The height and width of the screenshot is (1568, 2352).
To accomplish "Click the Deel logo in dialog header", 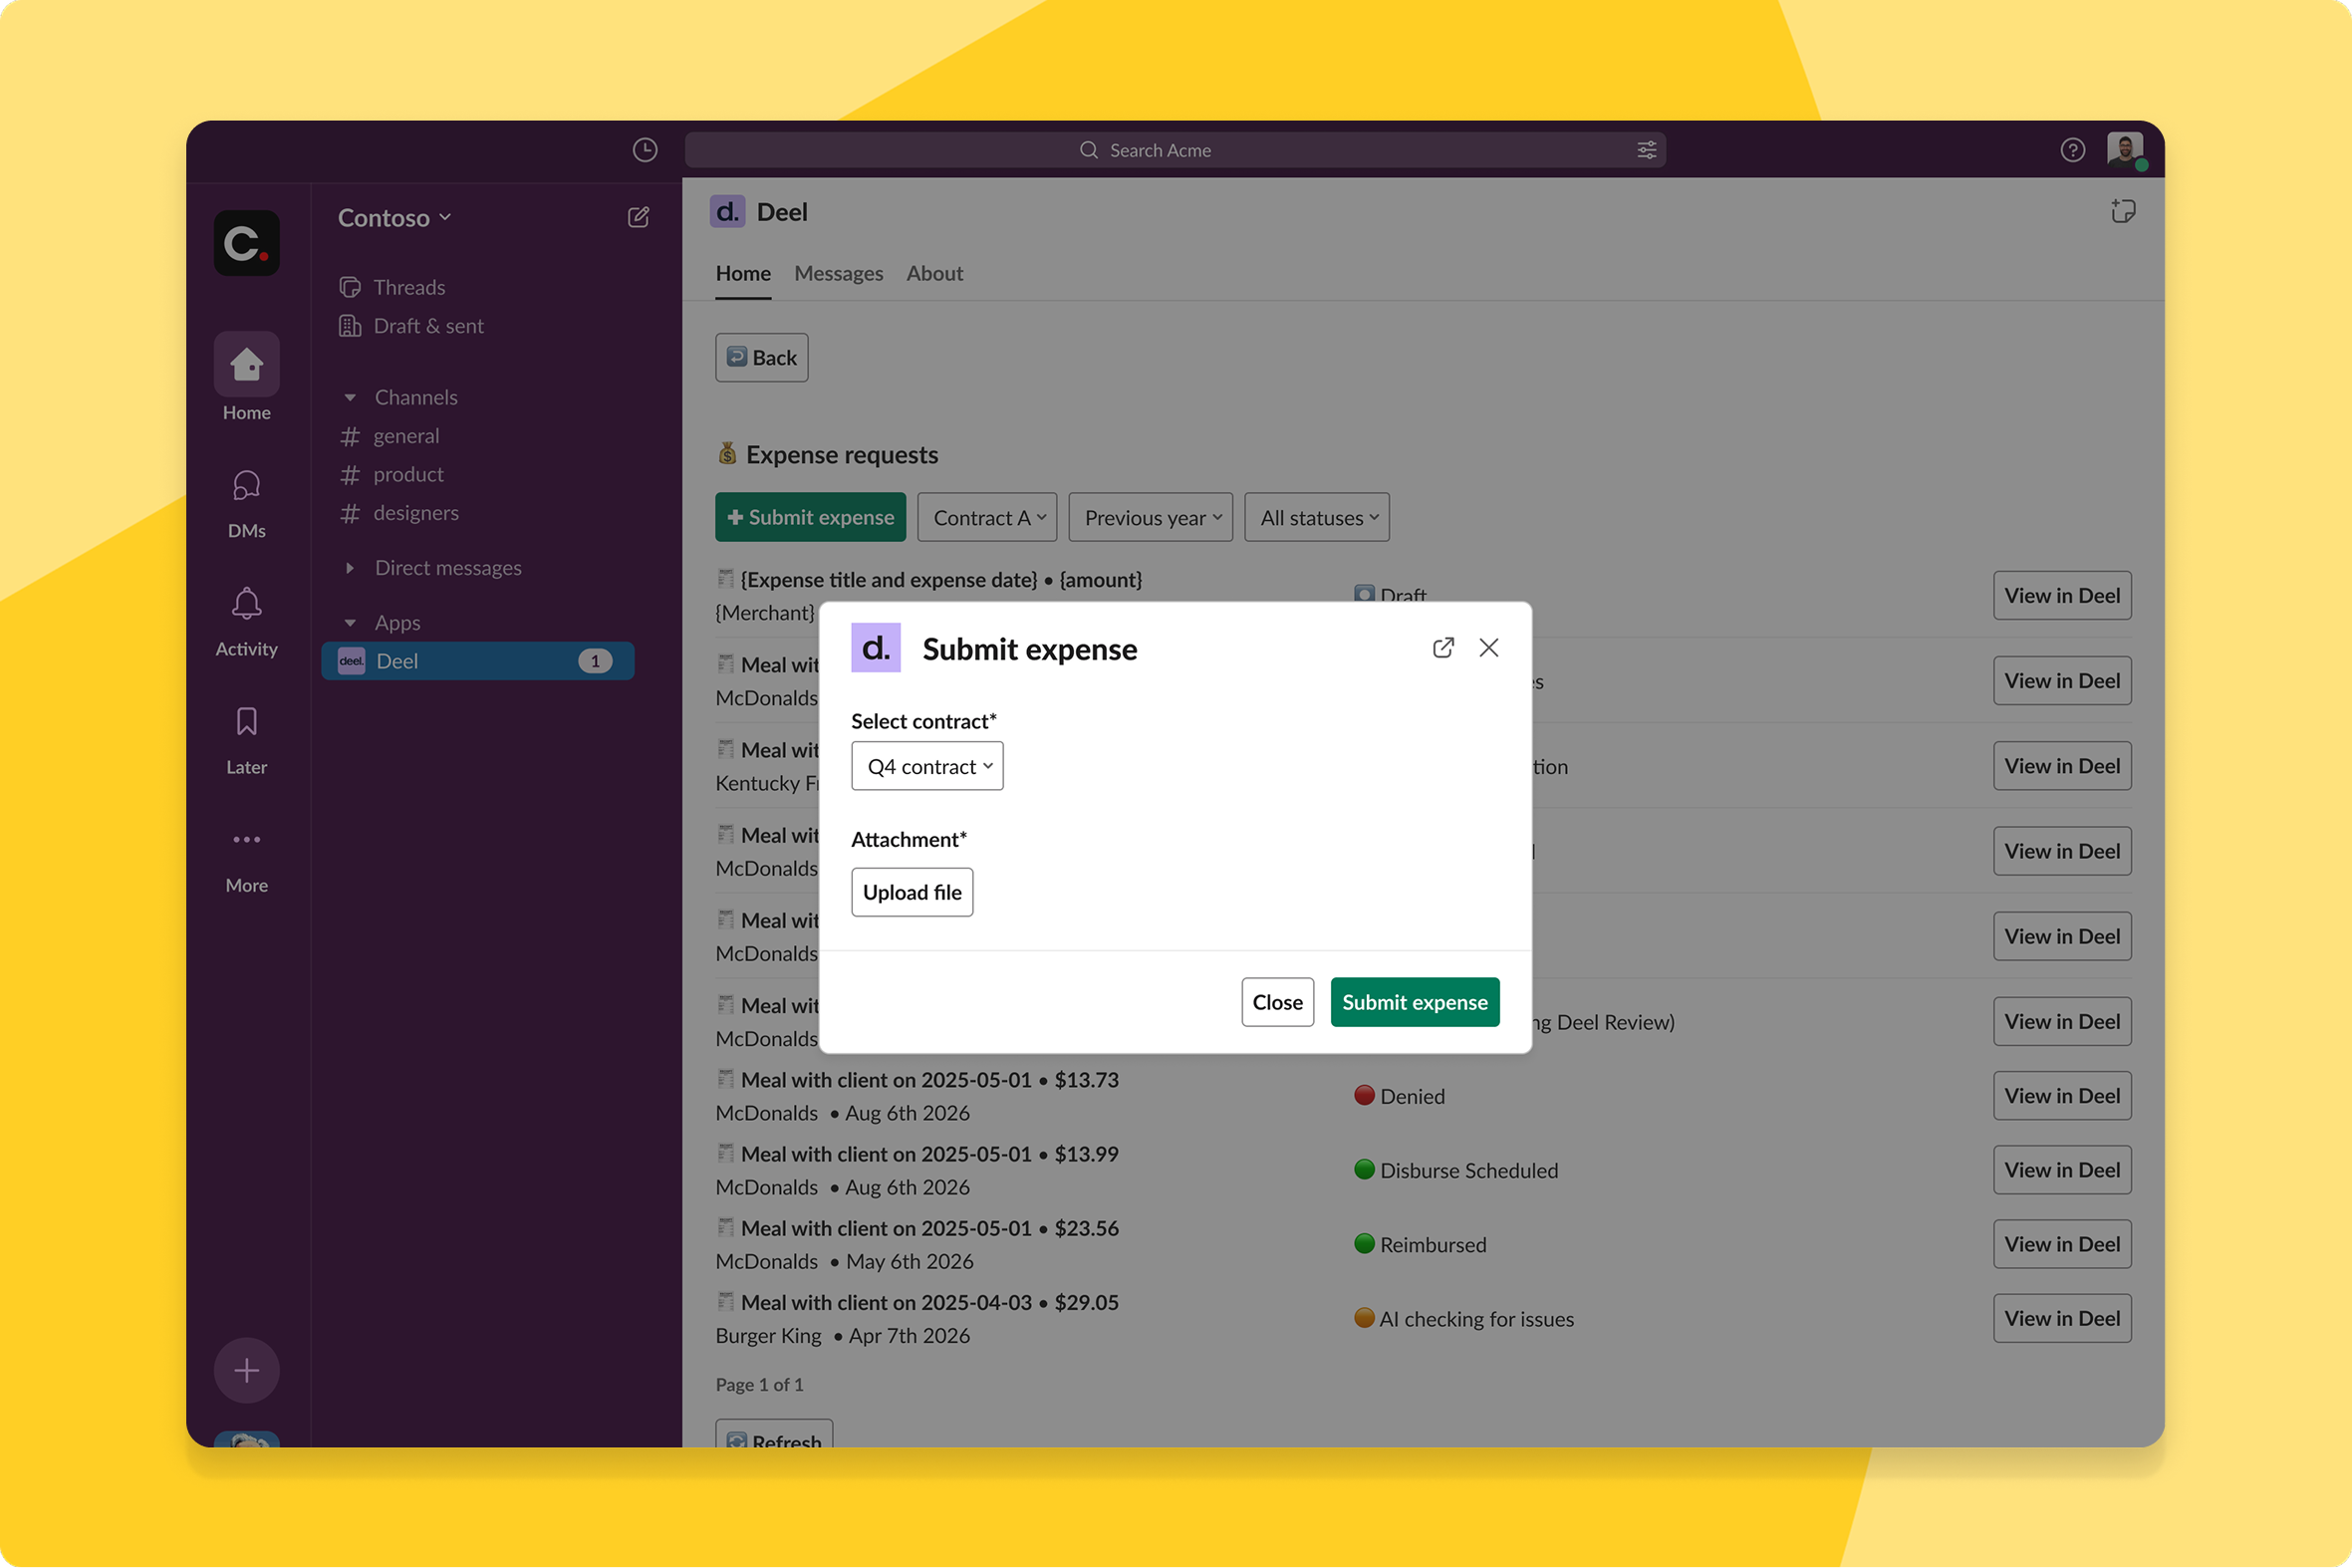I will [x=876, y=647].
